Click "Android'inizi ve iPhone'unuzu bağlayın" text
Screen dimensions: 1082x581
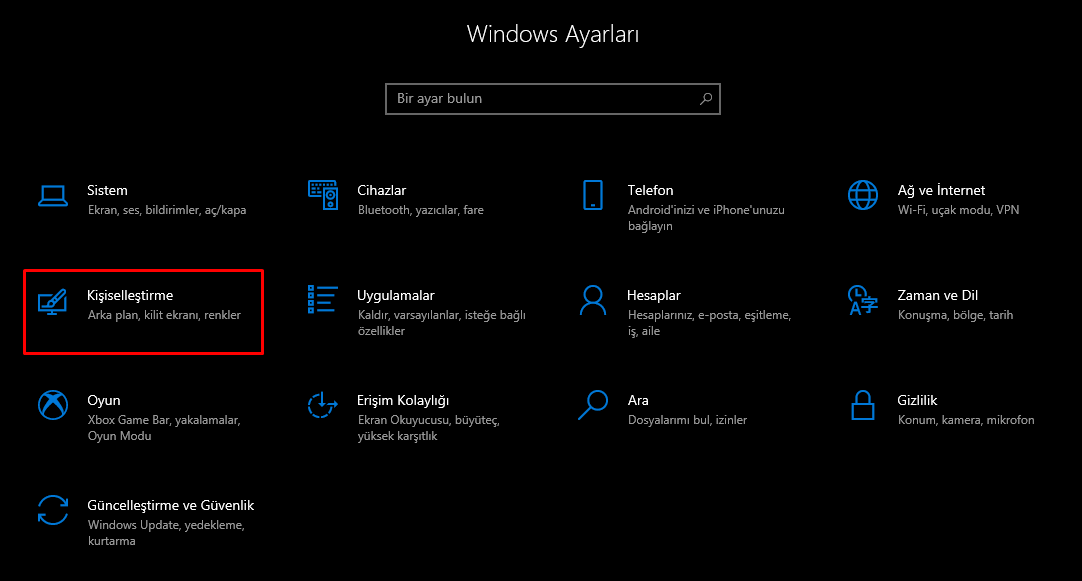[x=706, y=218]
